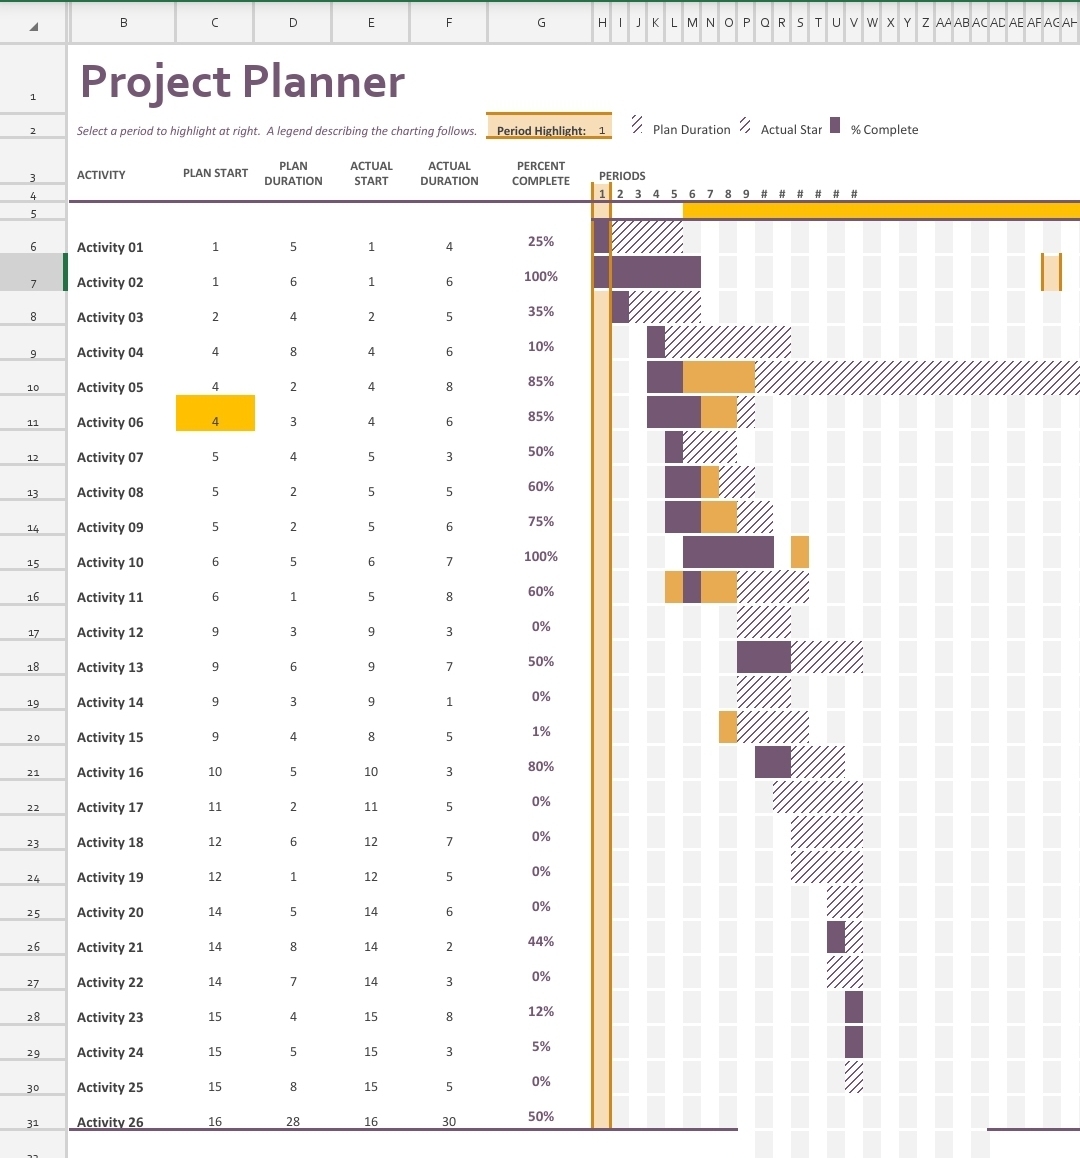Image resolution: width=1080 pixels, height=1158 pixels.
Task: Select column G header
Action: tap(541, 22)
